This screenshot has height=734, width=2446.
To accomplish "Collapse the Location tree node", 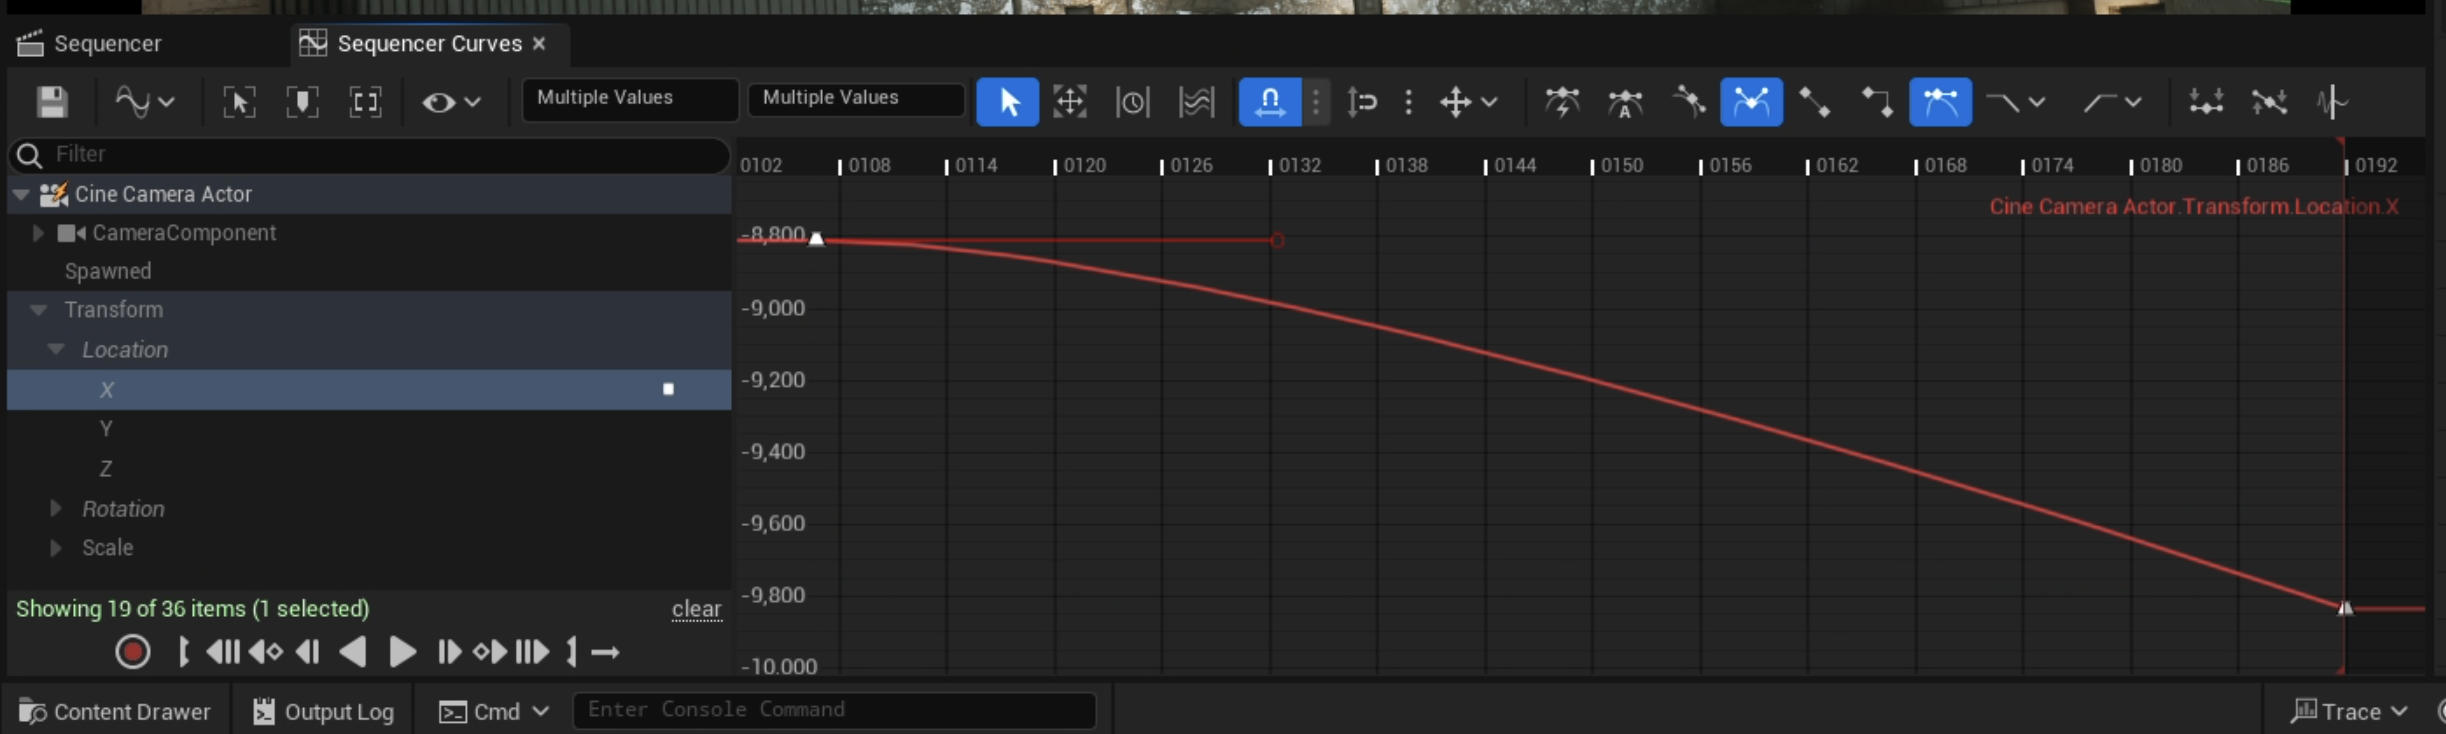I will (56, 349).
